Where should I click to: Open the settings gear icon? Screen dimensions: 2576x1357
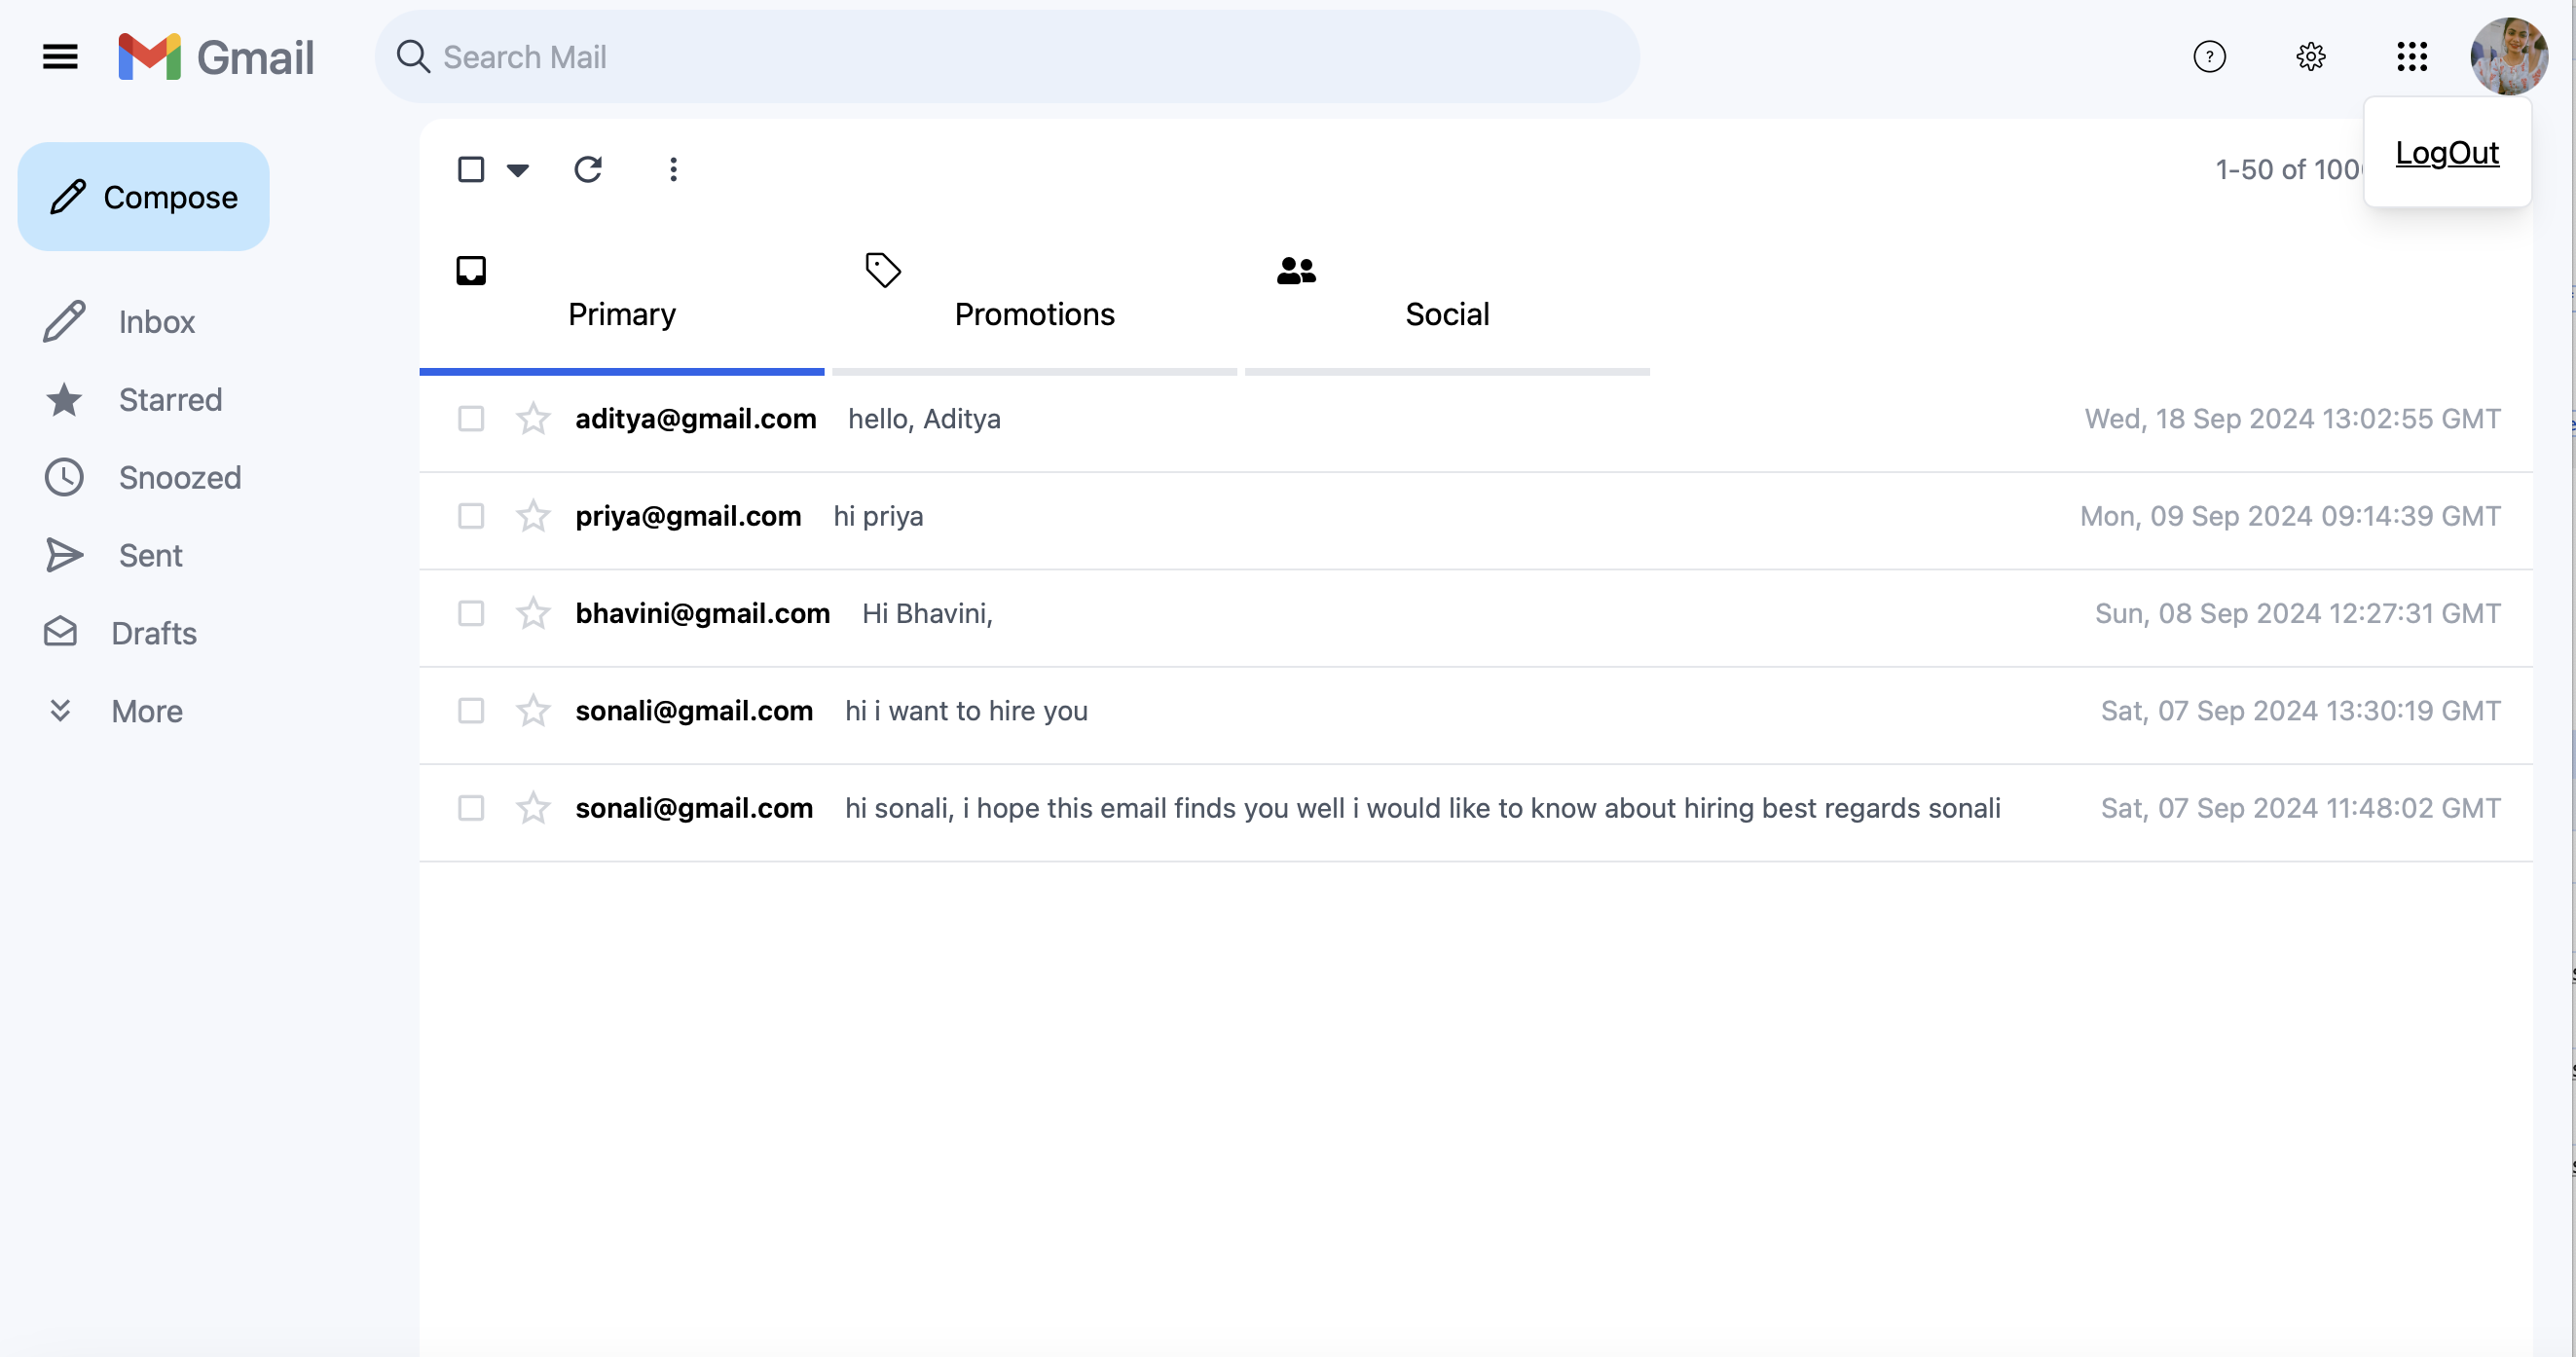point(2310,57)
